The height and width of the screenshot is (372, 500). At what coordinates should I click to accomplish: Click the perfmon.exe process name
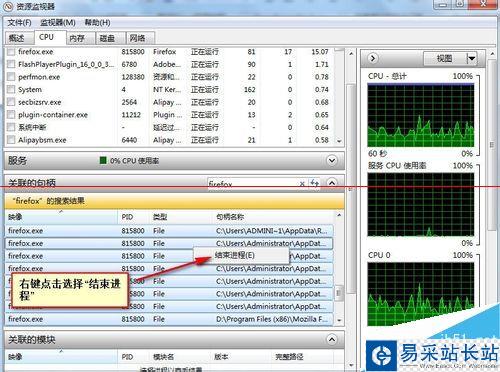39,77
